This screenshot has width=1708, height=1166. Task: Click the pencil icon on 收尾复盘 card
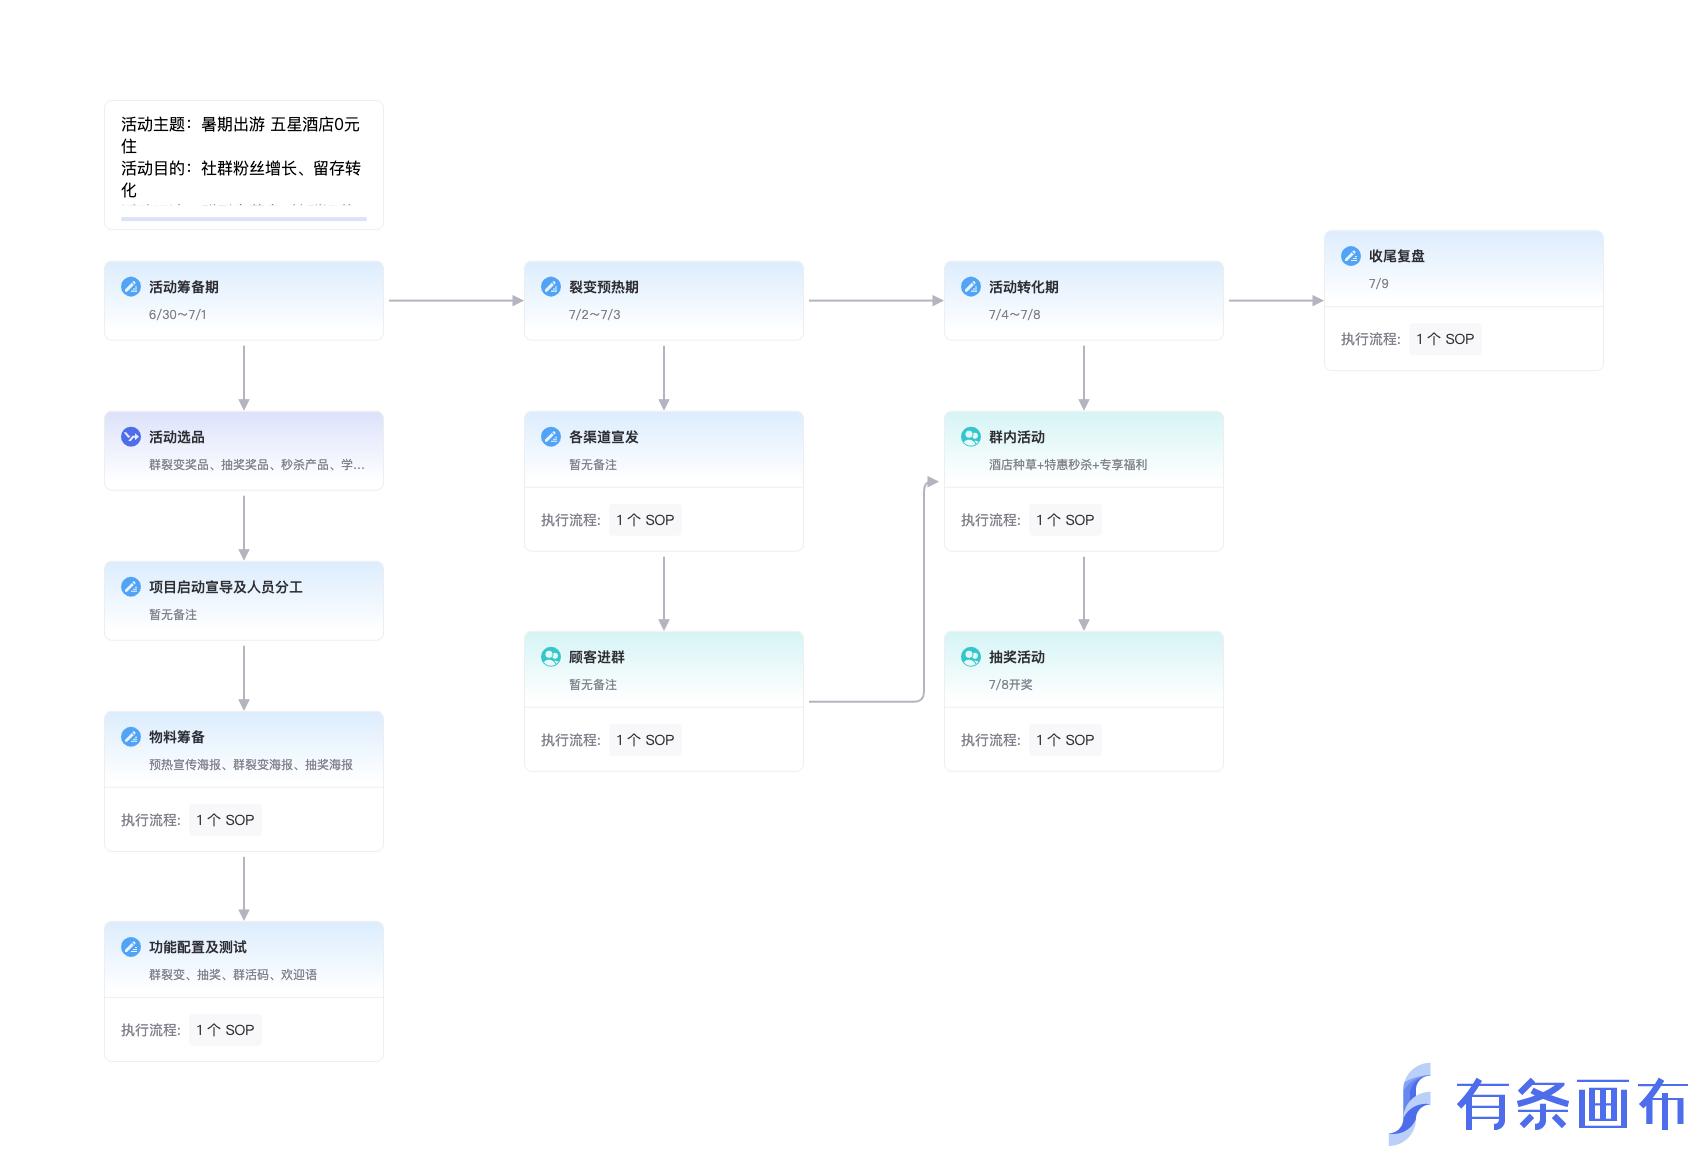pyautogui.click(x=1351, y=256)
